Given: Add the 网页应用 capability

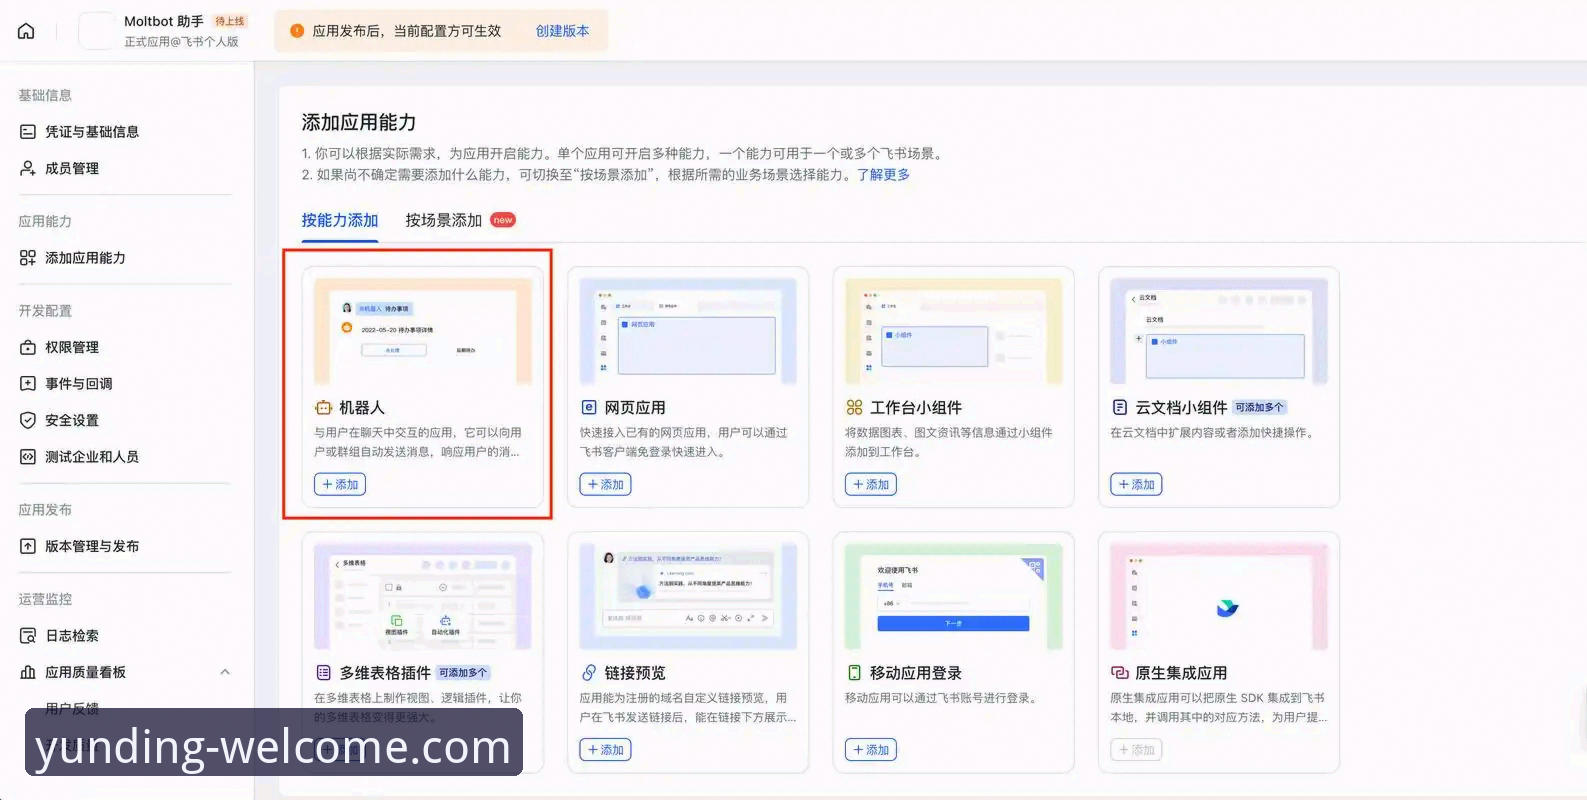Looking at the screenshot, I should tap(605, 485).
